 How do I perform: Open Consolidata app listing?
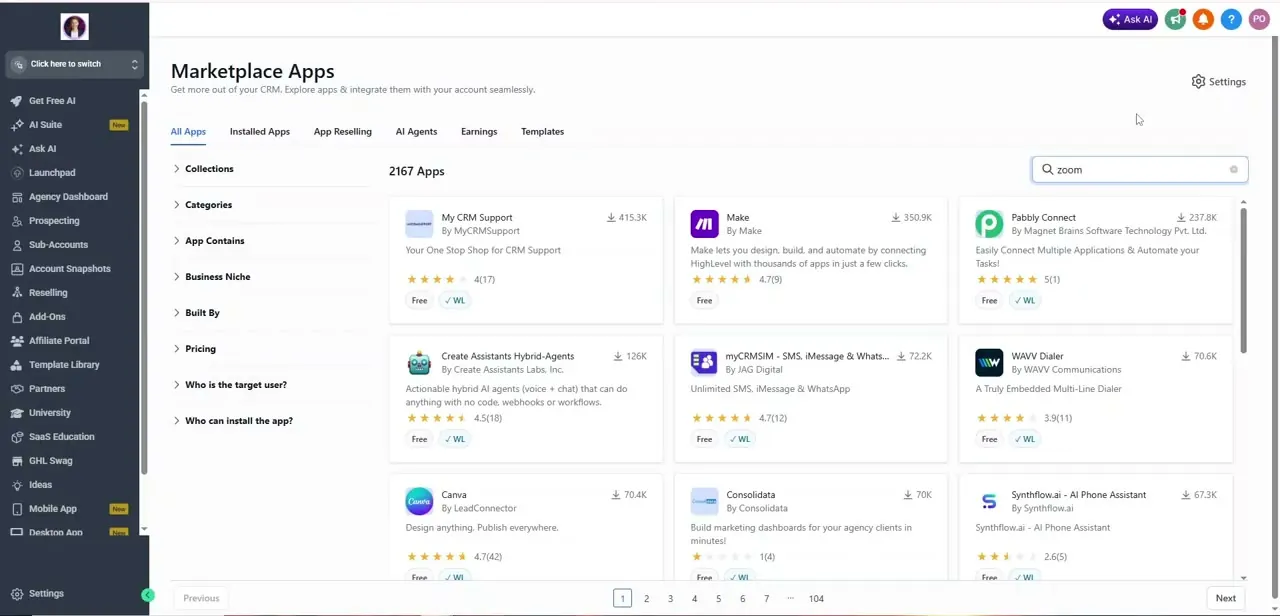coord(811,528)
